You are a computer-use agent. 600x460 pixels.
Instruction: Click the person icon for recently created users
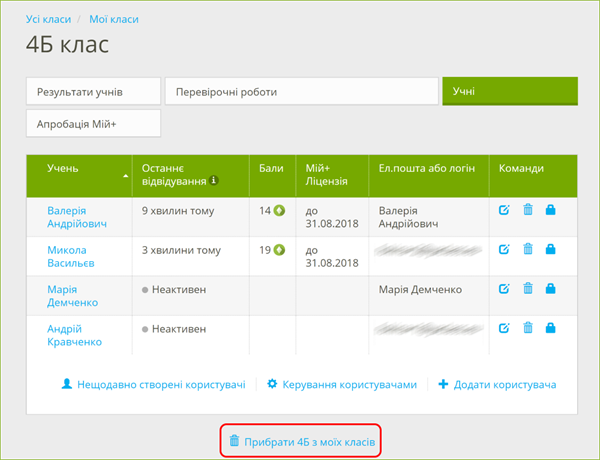point(67,384)
